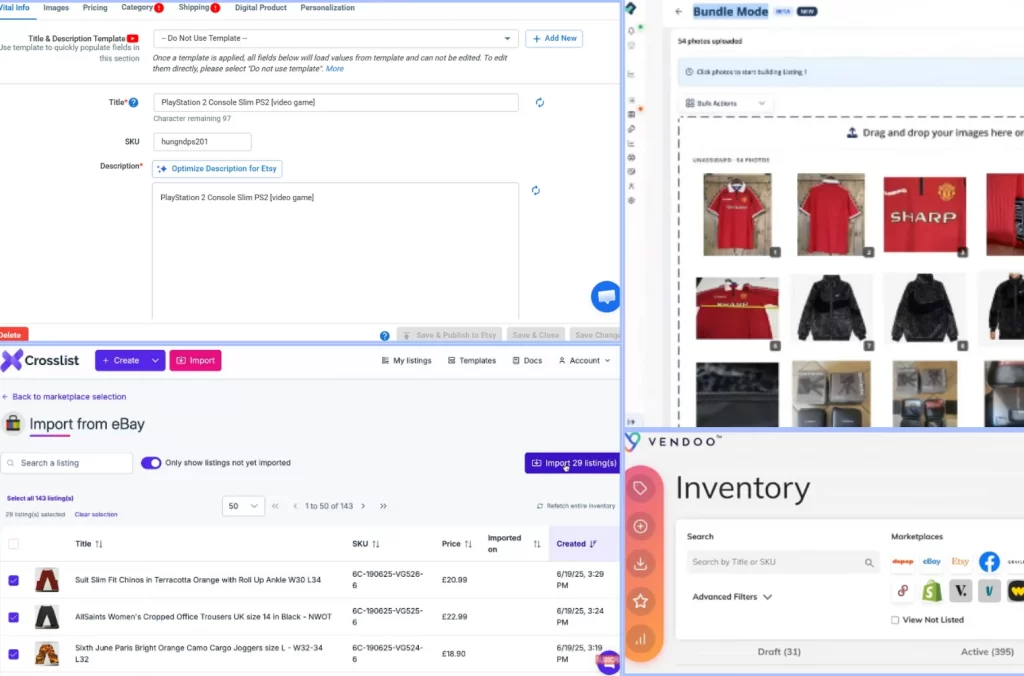This screenshot has height=676, width=1024.
Task: Uncheck Sixth June Paris Cargo Joggers checkbox
Action: pyautogui.click(x=14, y=654)
